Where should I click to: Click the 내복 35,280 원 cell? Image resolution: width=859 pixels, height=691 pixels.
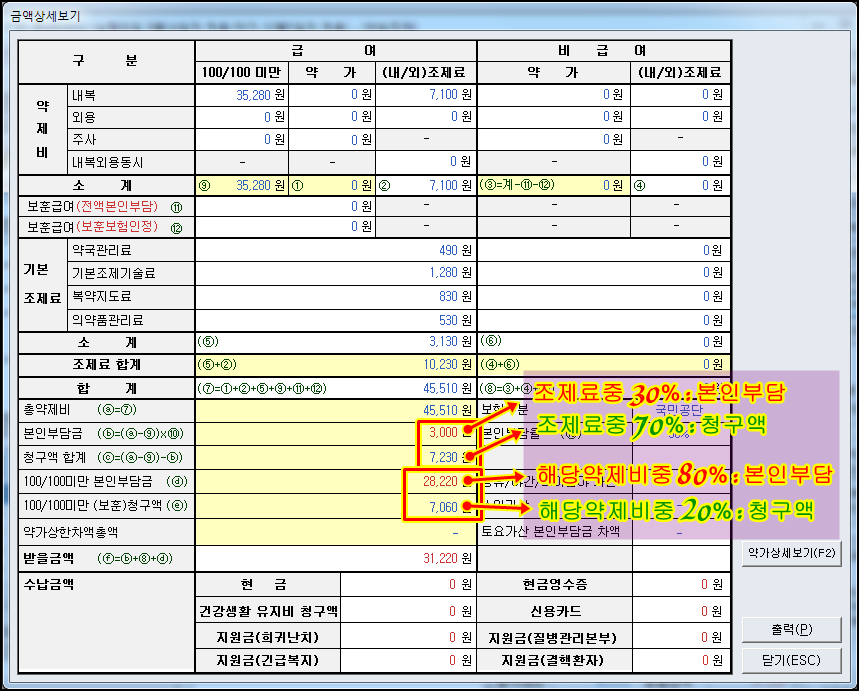[x=242, y=95]
